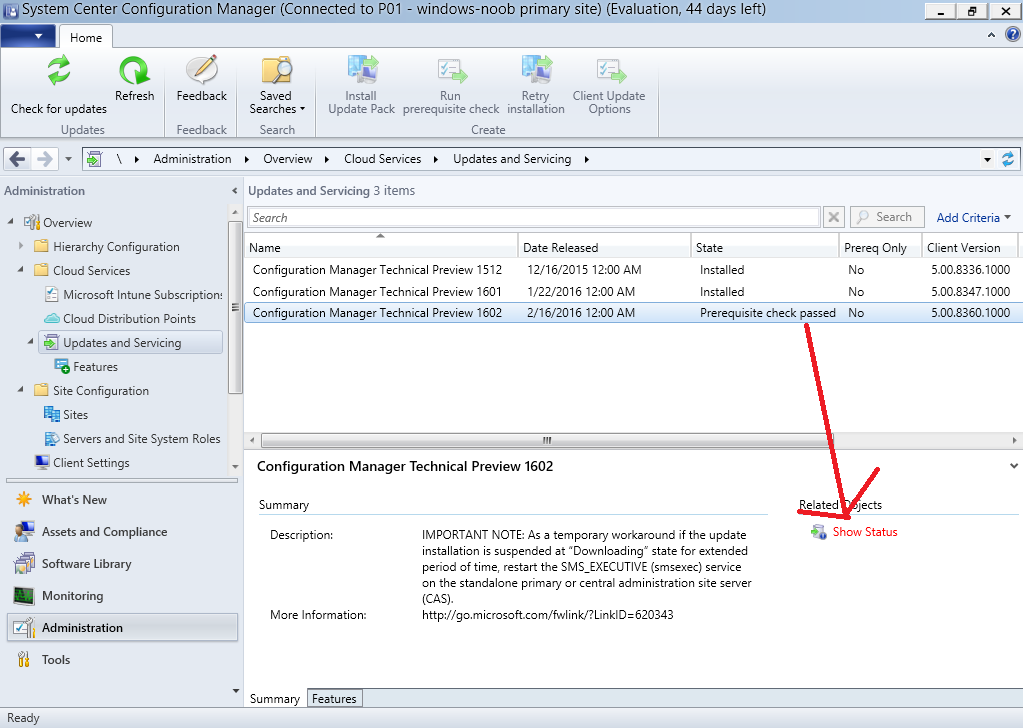Click the Check for updates icon
The height and width of the screenshot is (728, 1023).
click(59, 70)
